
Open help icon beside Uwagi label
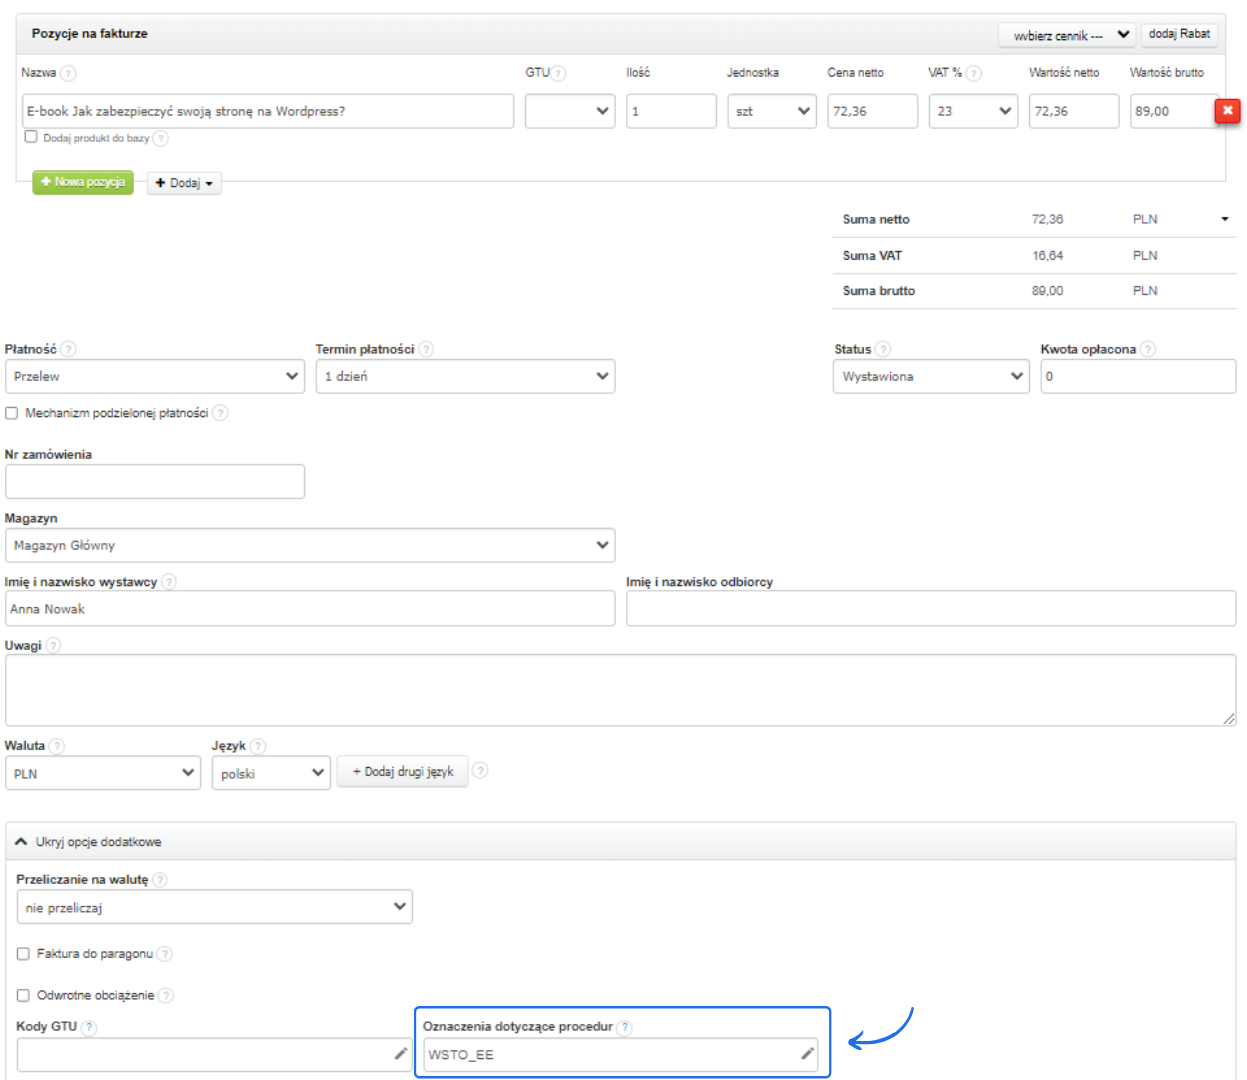(53, 645)
